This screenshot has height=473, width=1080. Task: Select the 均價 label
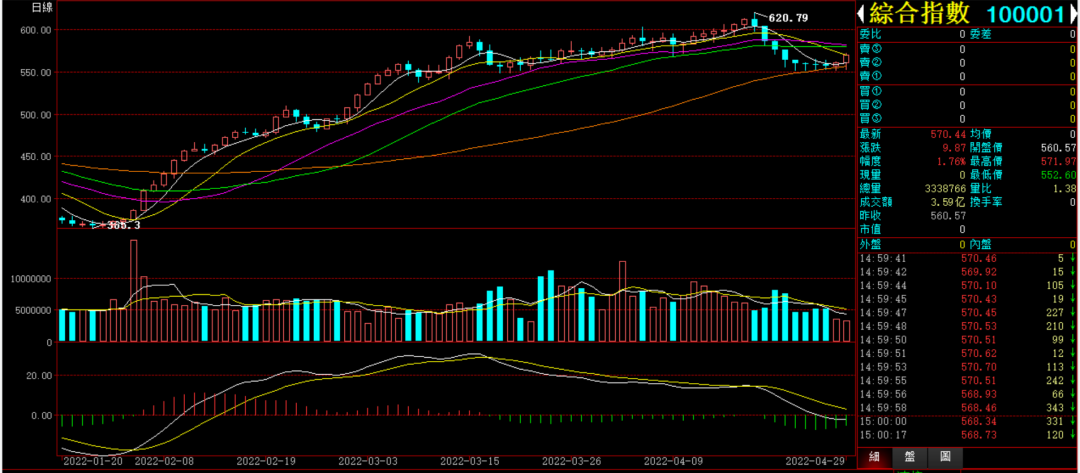980,134
